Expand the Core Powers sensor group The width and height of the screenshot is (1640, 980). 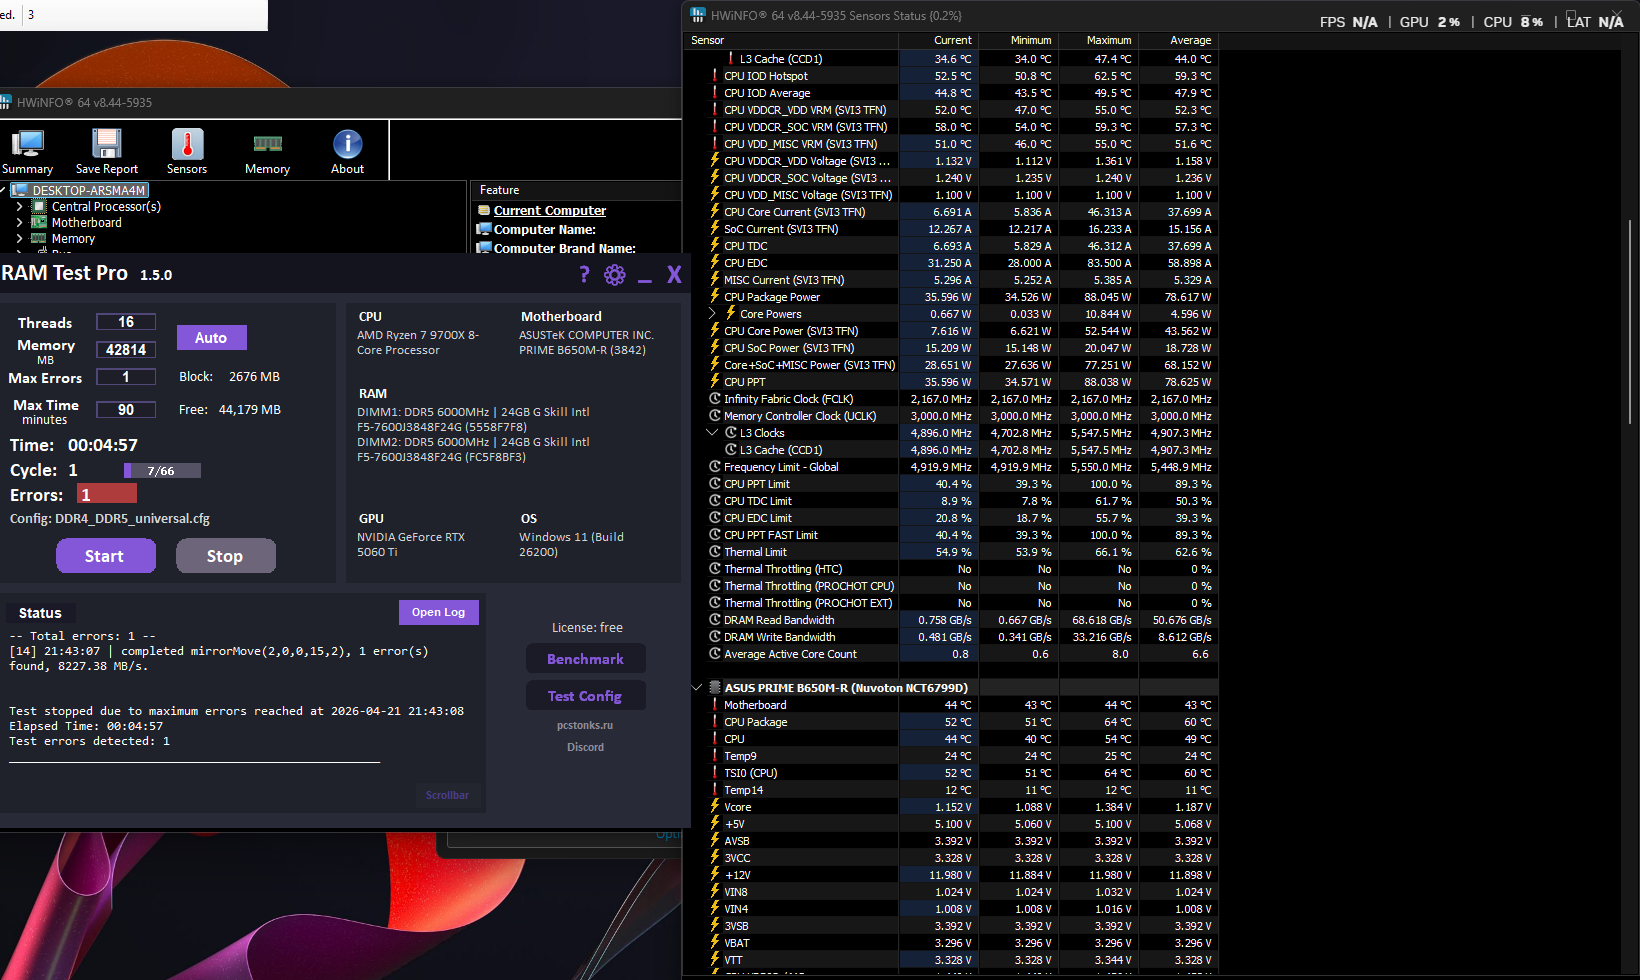tap(713, 314)
